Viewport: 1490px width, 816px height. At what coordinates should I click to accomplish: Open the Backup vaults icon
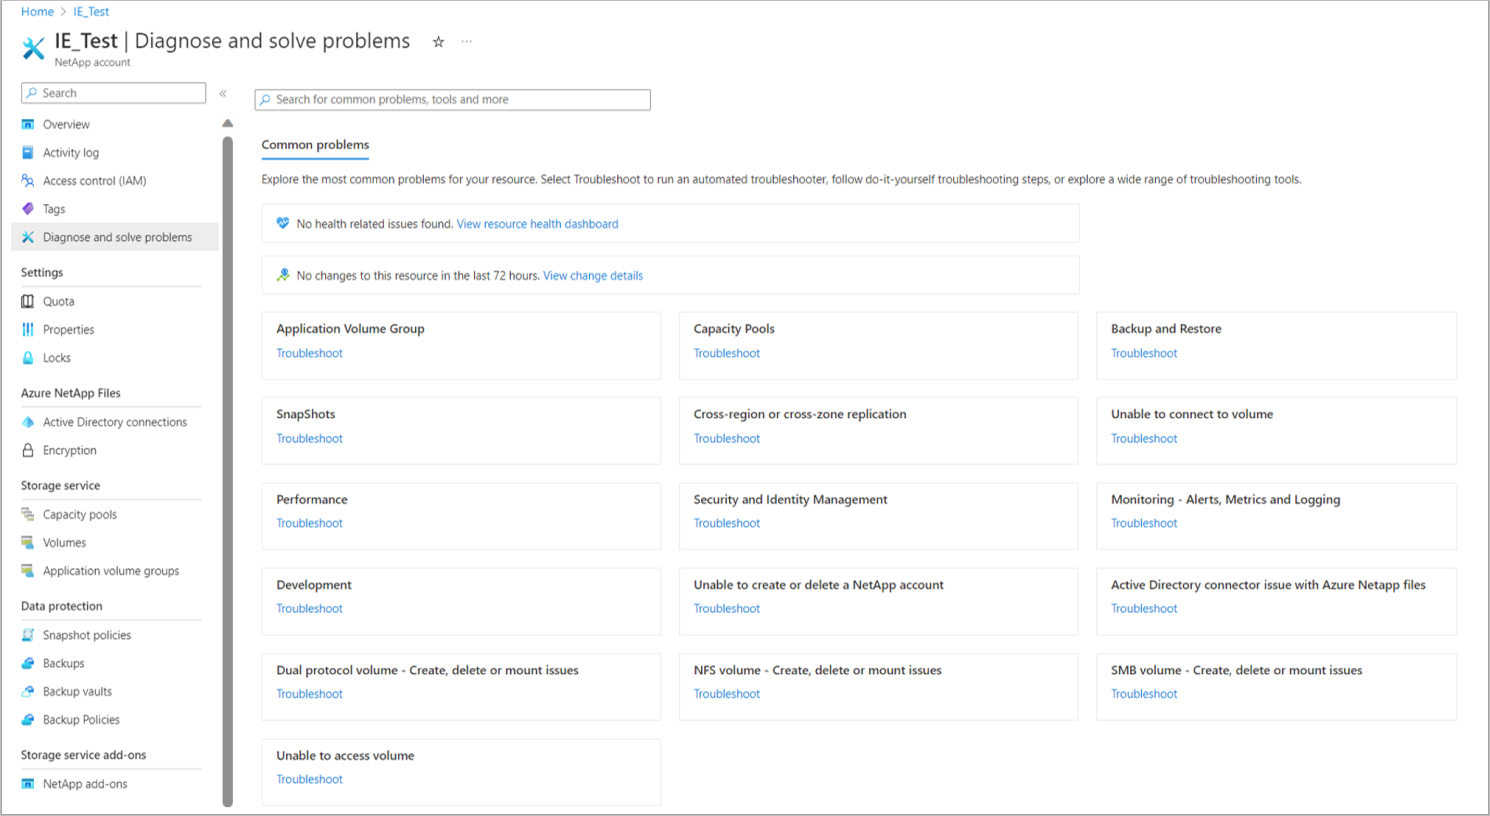pyautogui.click(x=28, y=691)
